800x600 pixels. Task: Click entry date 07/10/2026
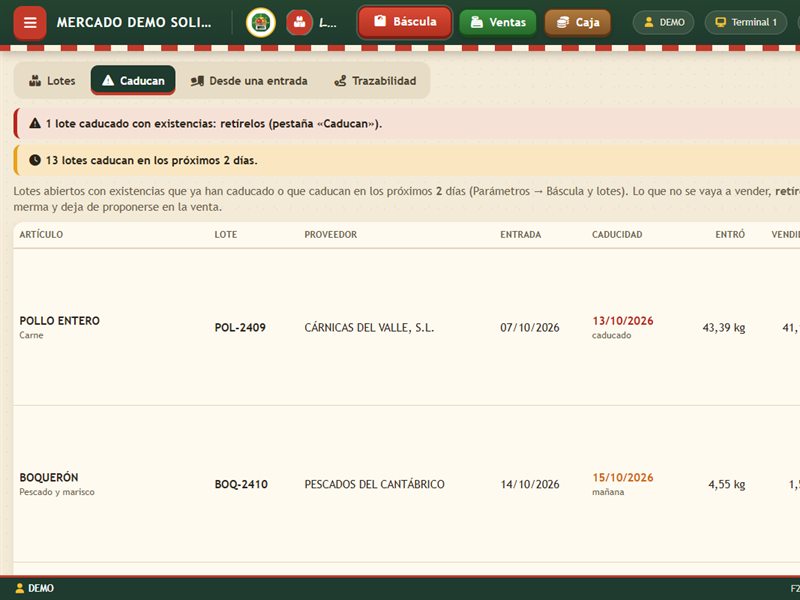pos(530,328)
